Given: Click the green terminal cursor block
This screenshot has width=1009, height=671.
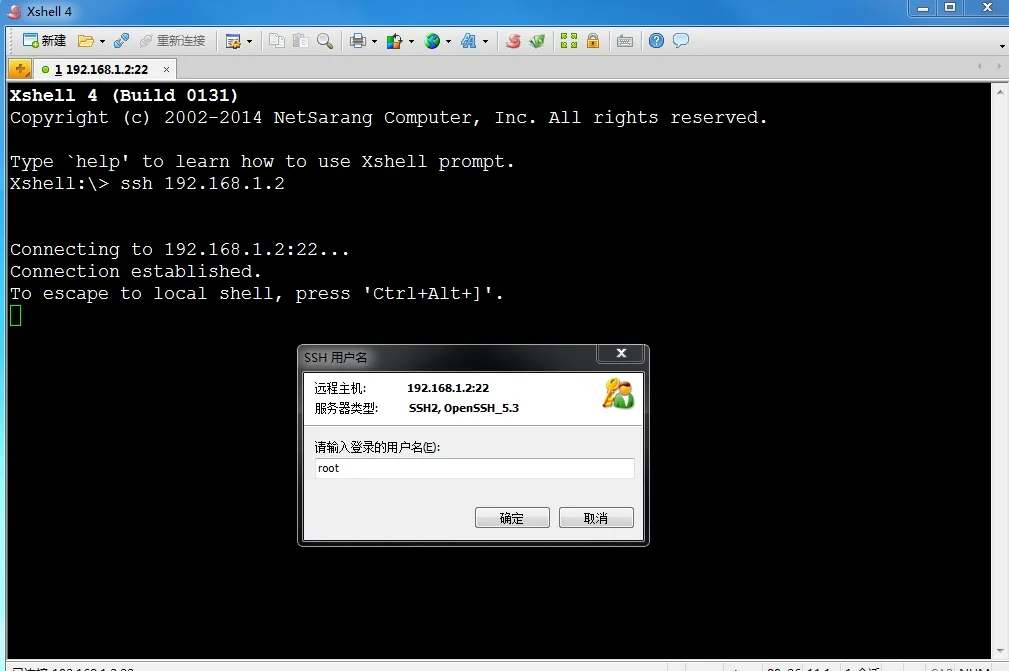Looking at the screenshot, I should 16,315.
